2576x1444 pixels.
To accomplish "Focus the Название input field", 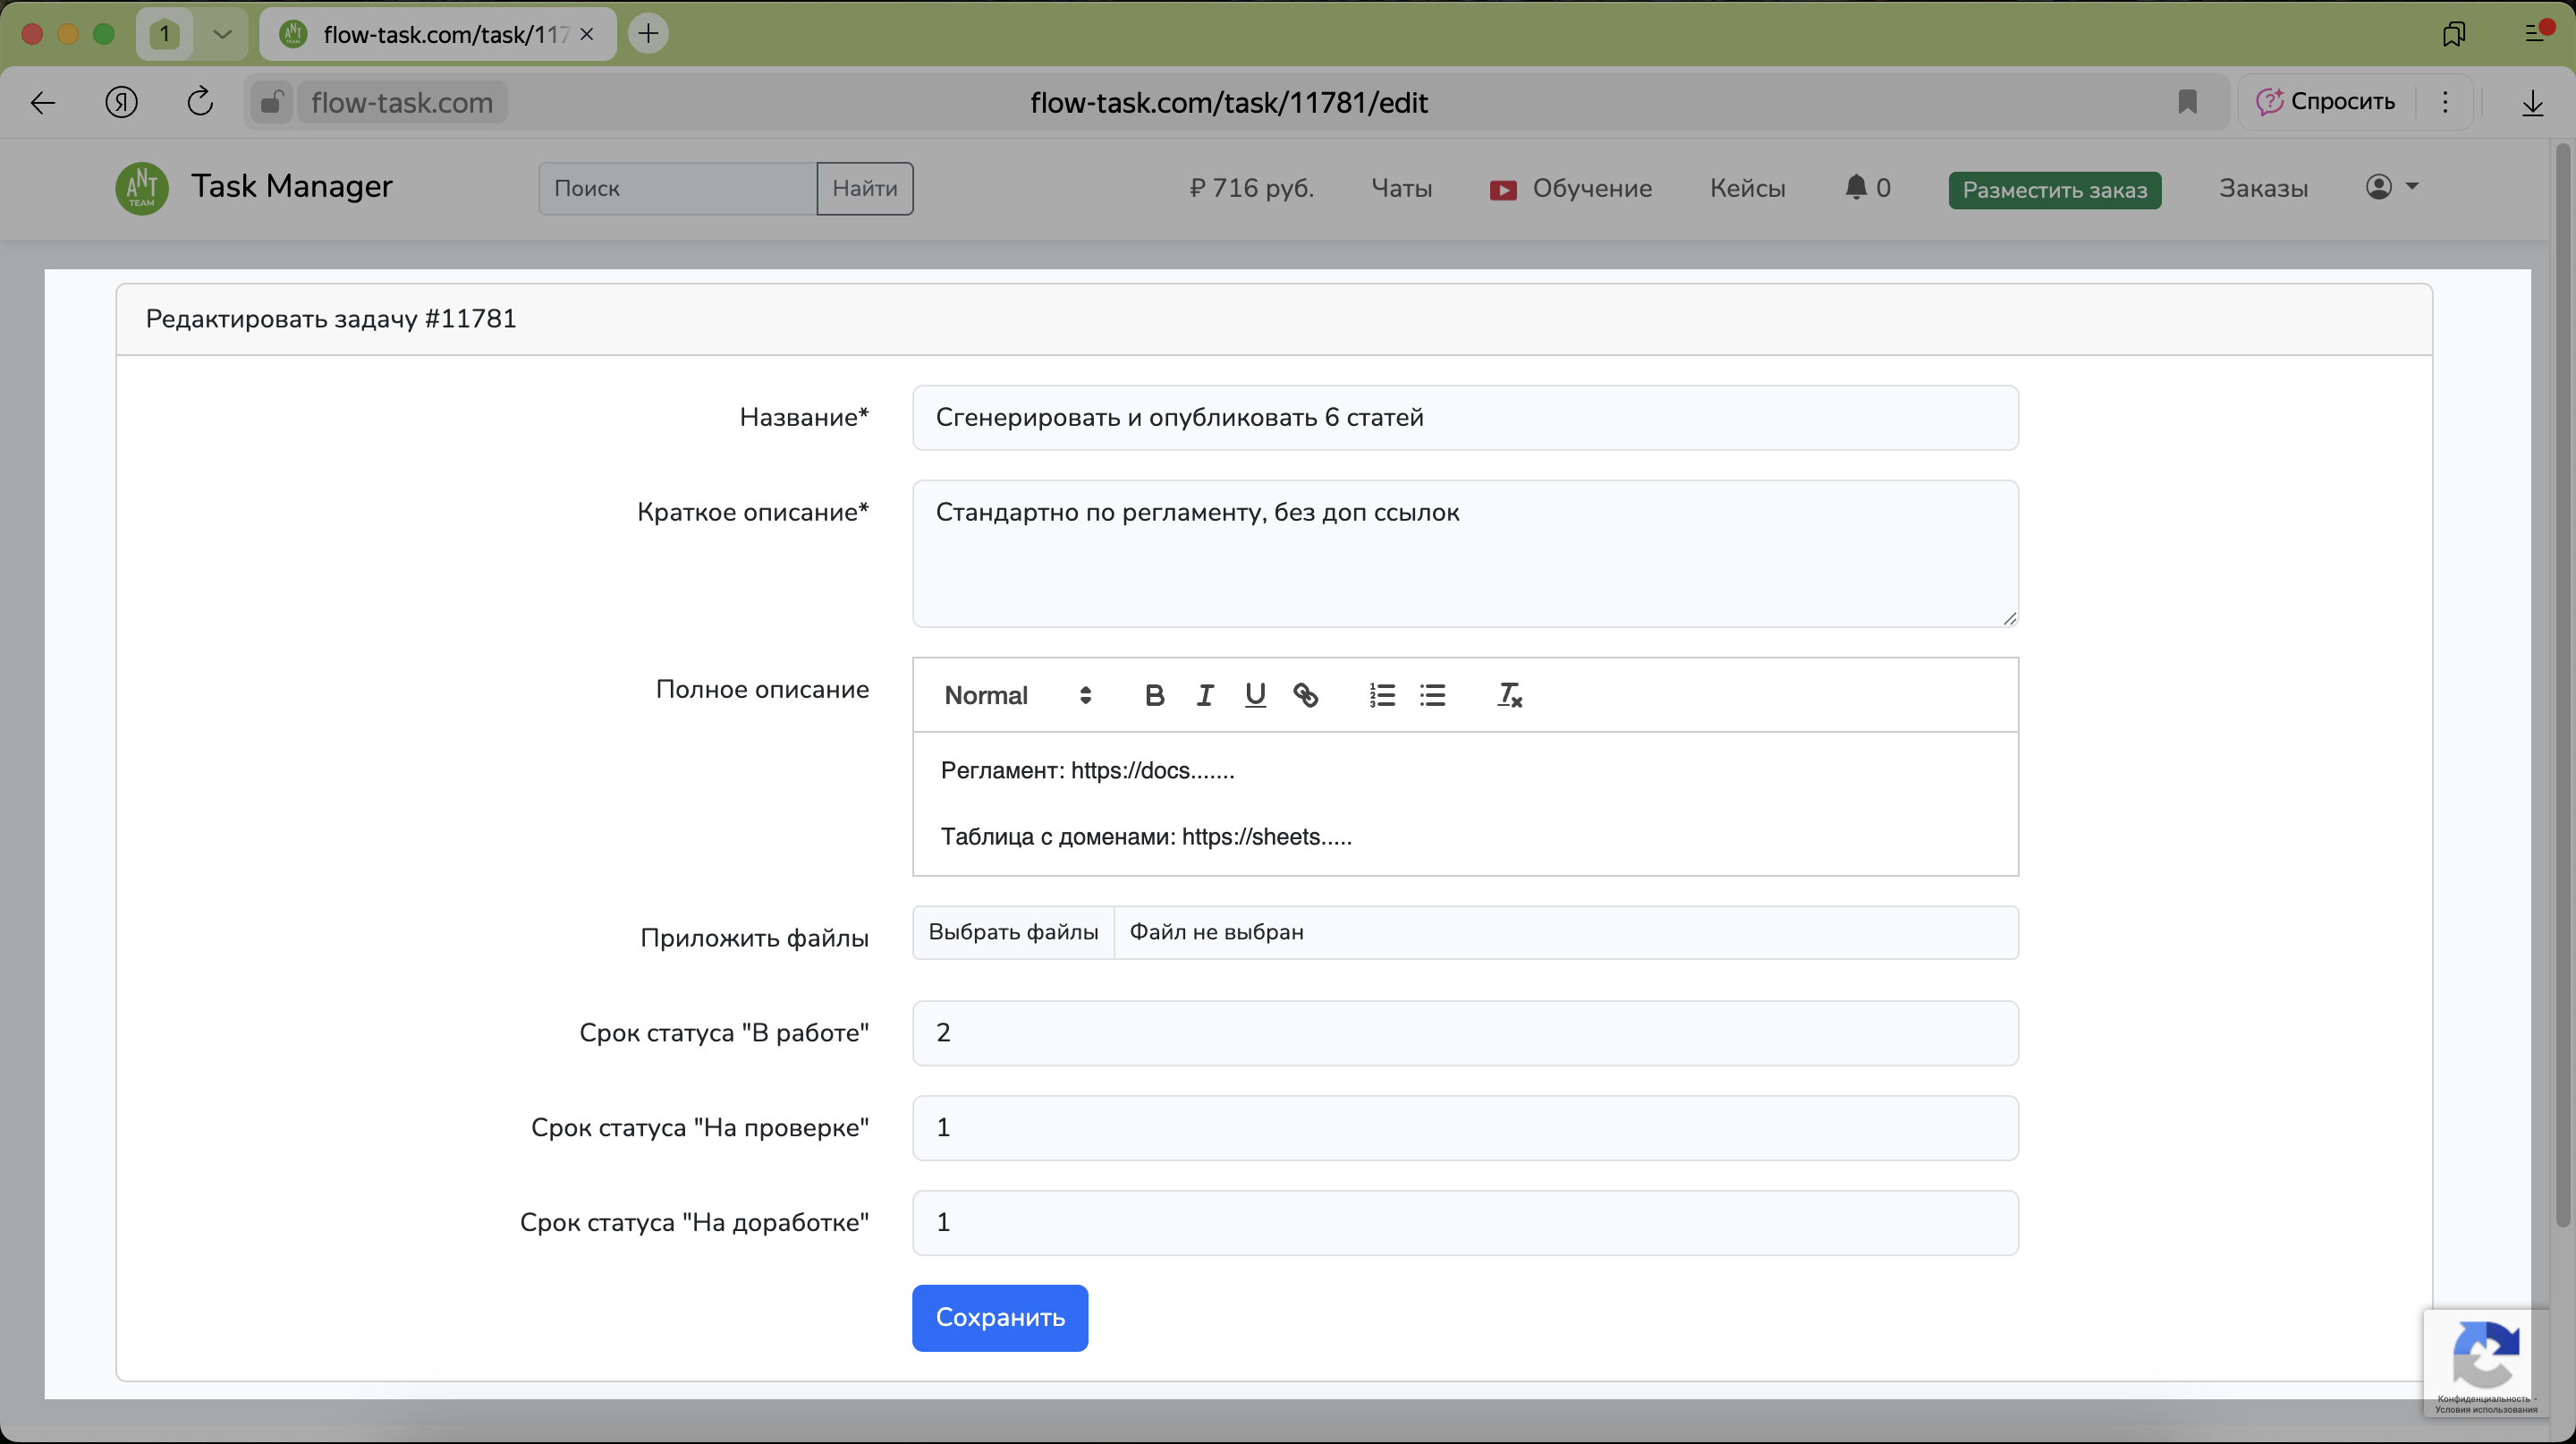I will click(1464, 418).
